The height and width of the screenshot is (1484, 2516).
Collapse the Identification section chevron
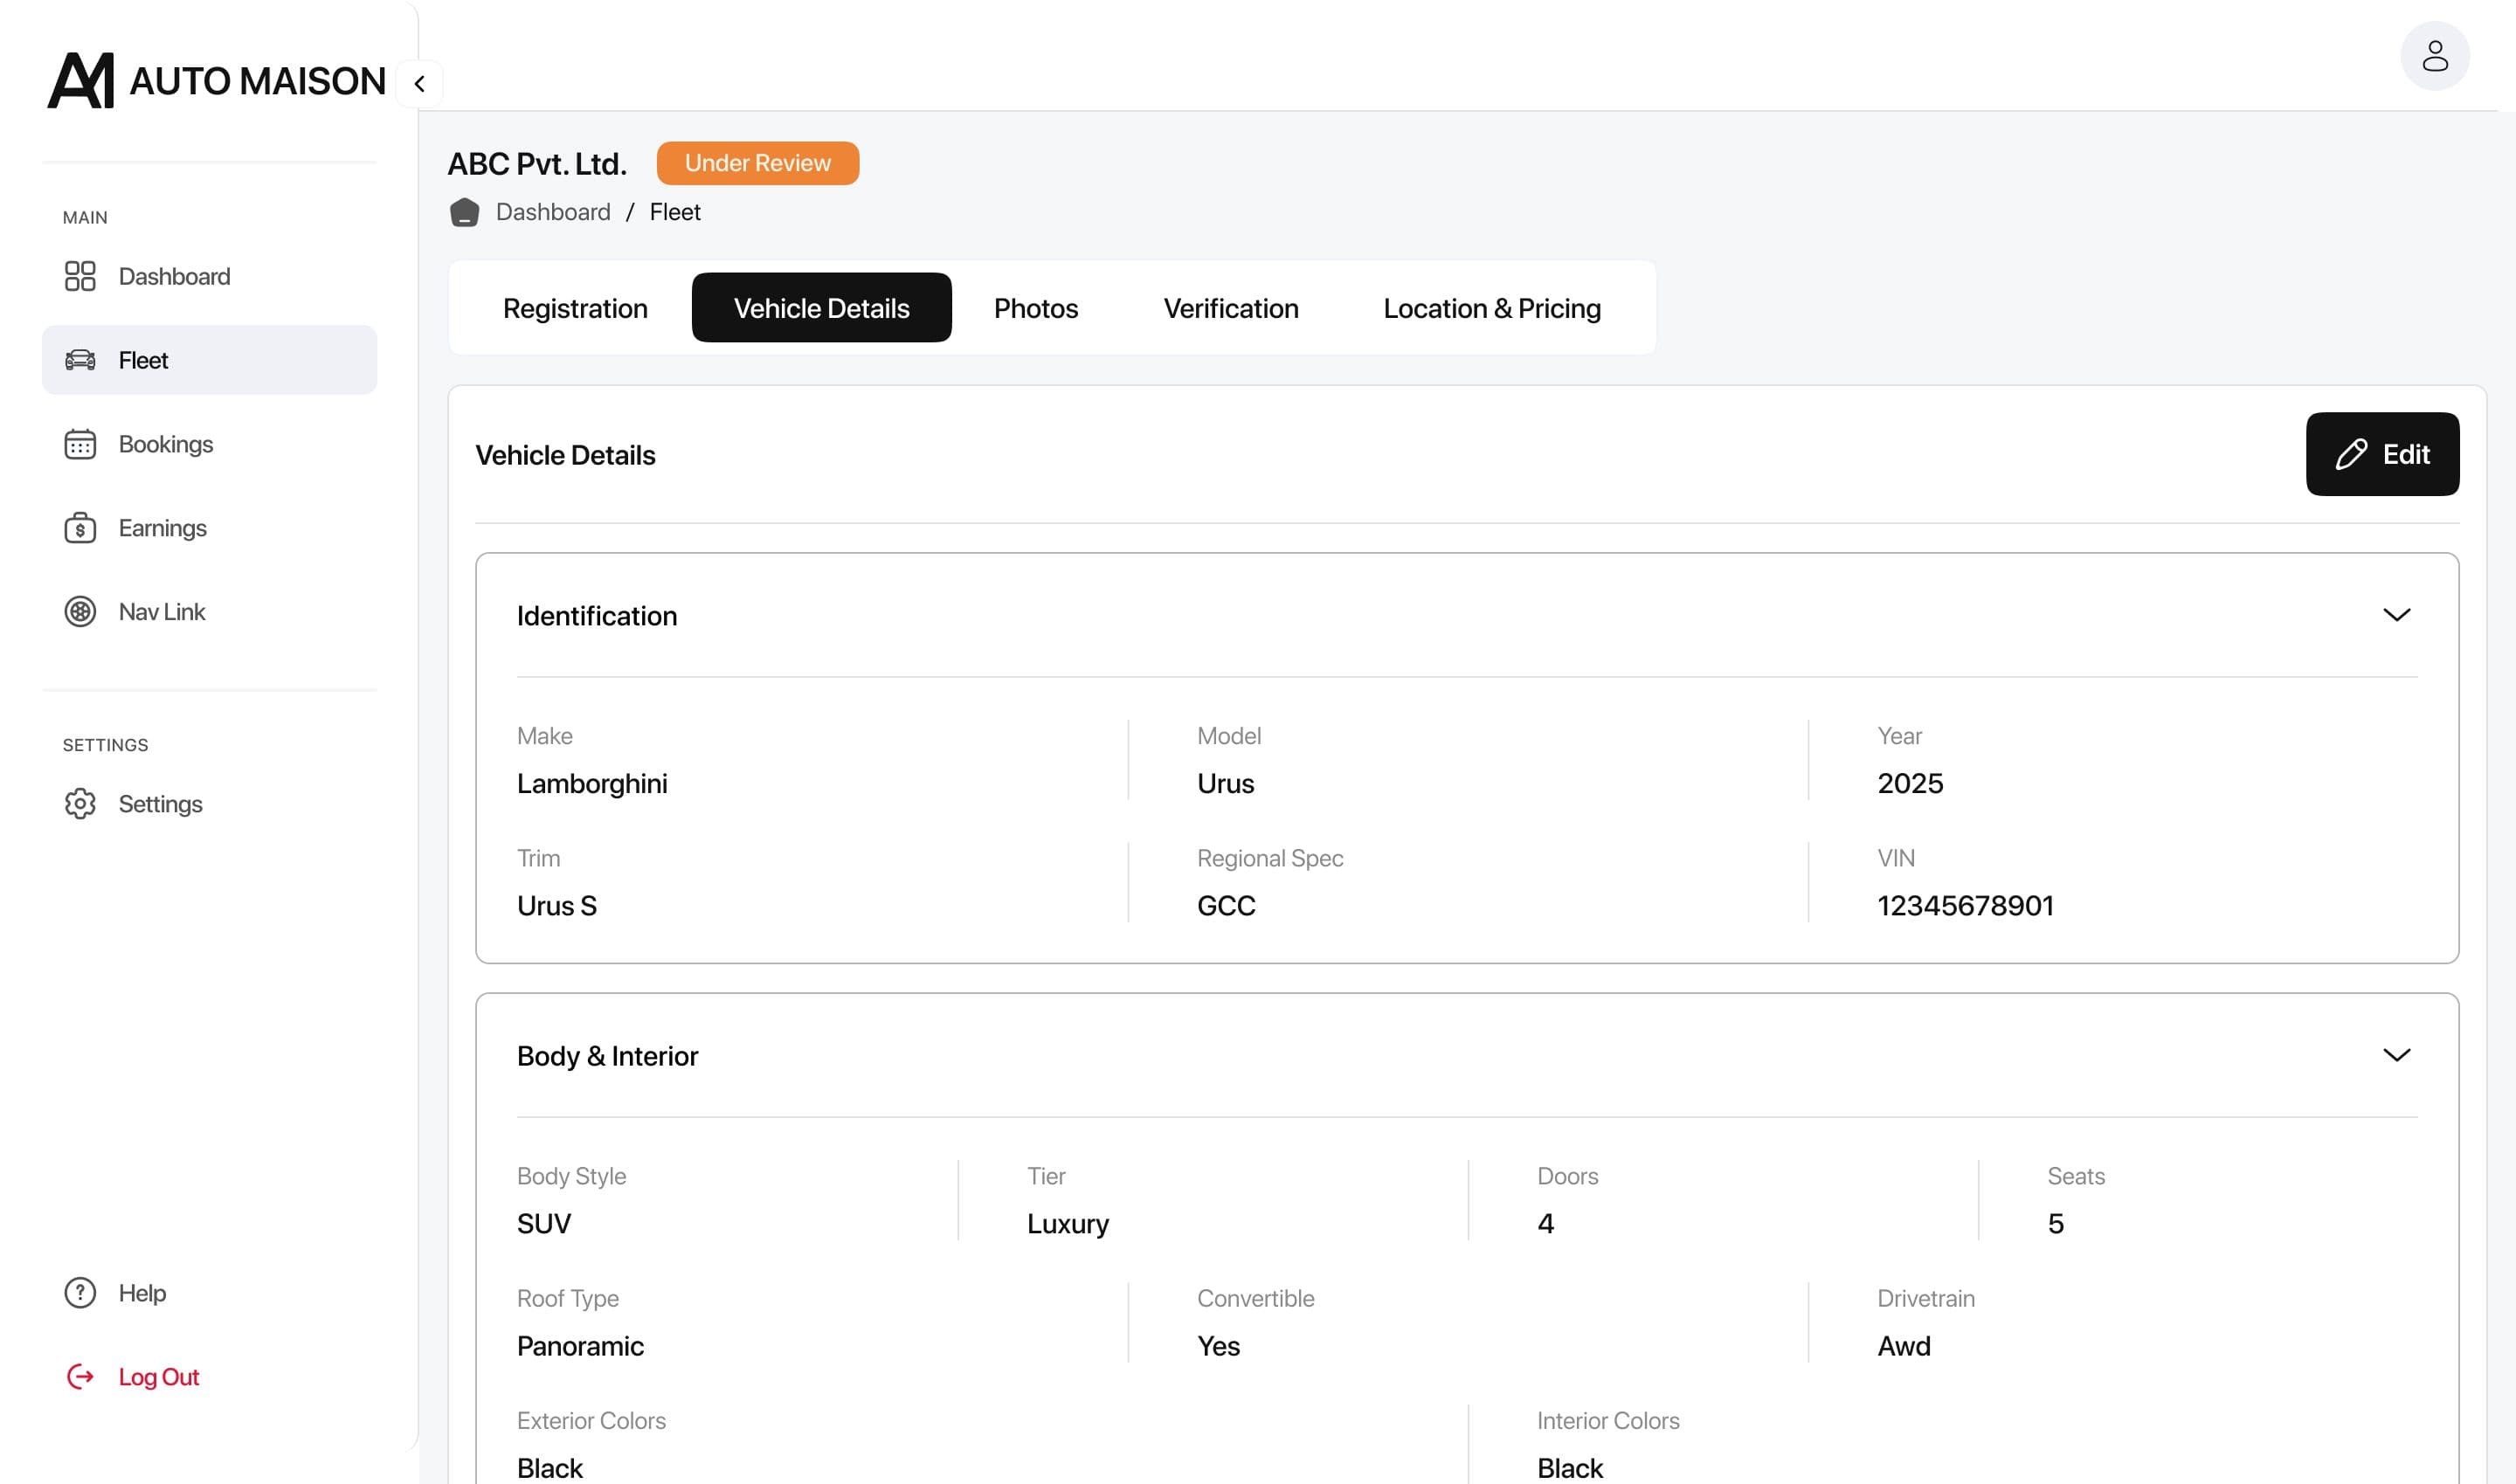2396,615
